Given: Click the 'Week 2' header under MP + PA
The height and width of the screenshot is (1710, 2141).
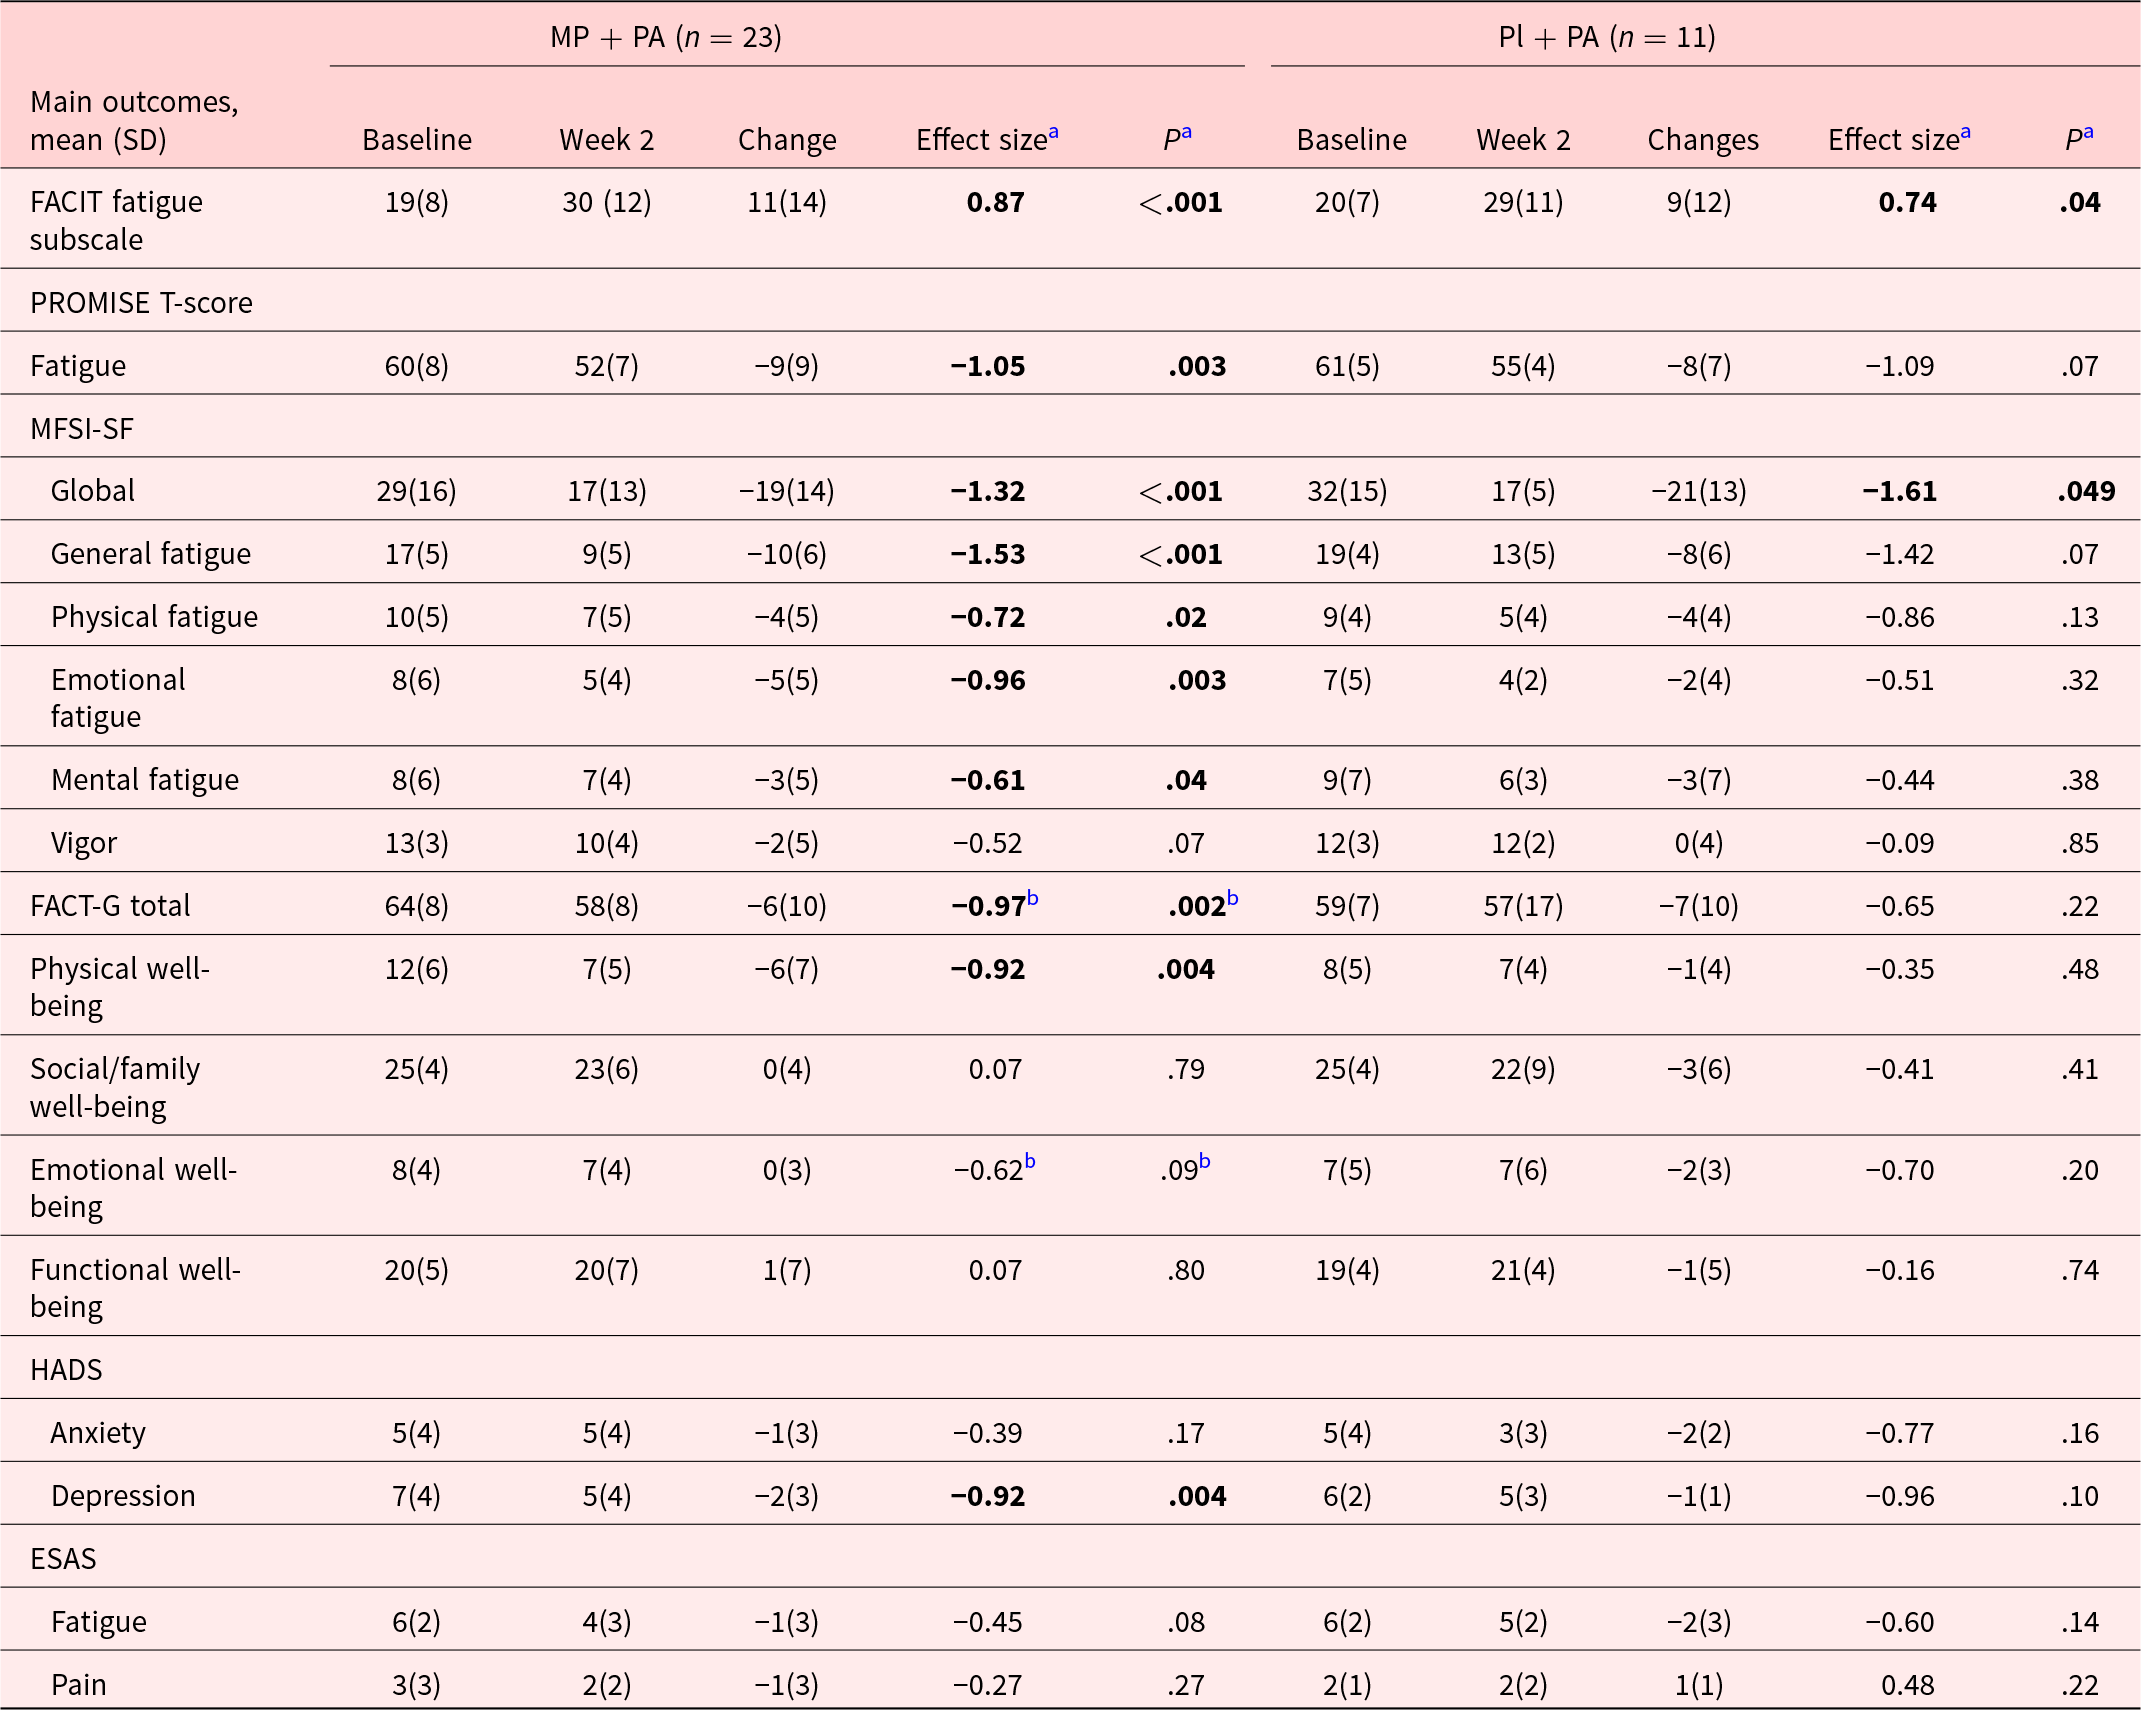Looking at the screenshot, I should (606, 140).
